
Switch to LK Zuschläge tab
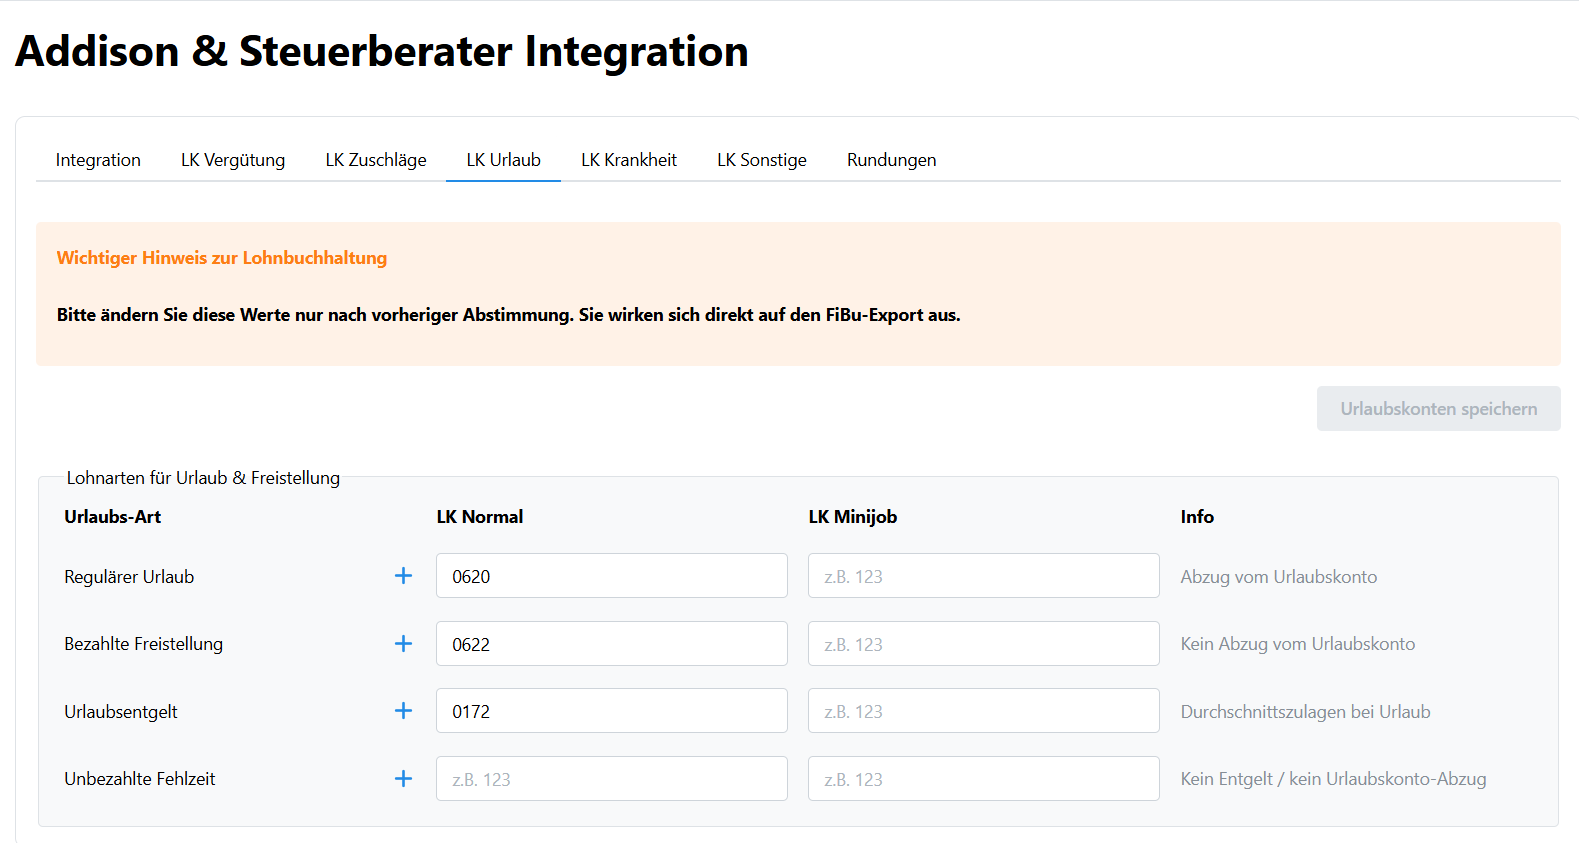[x=376, y=160]
